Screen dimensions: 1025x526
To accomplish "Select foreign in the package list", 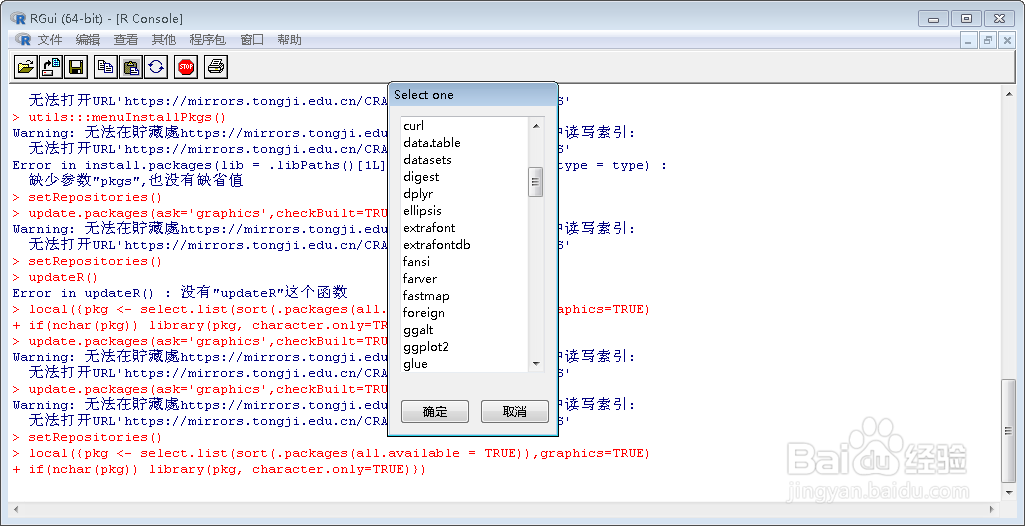I will pyautogui.click(x=464, y=312).
